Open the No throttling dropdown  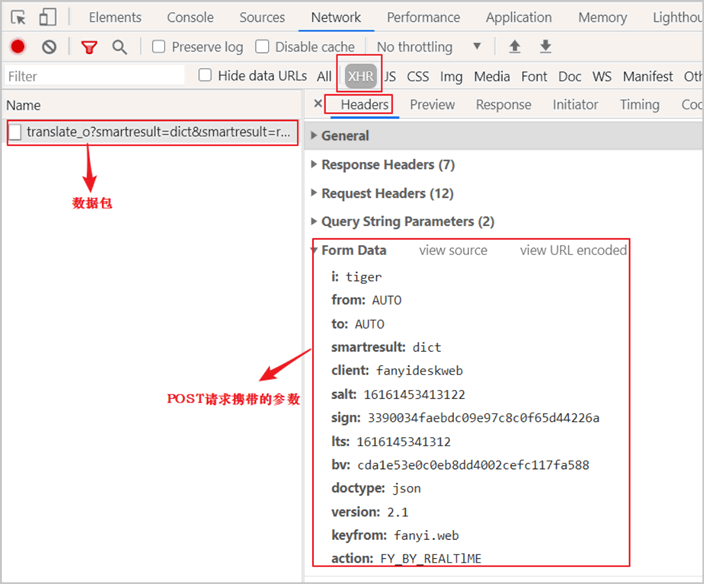(x=428, y=47)
